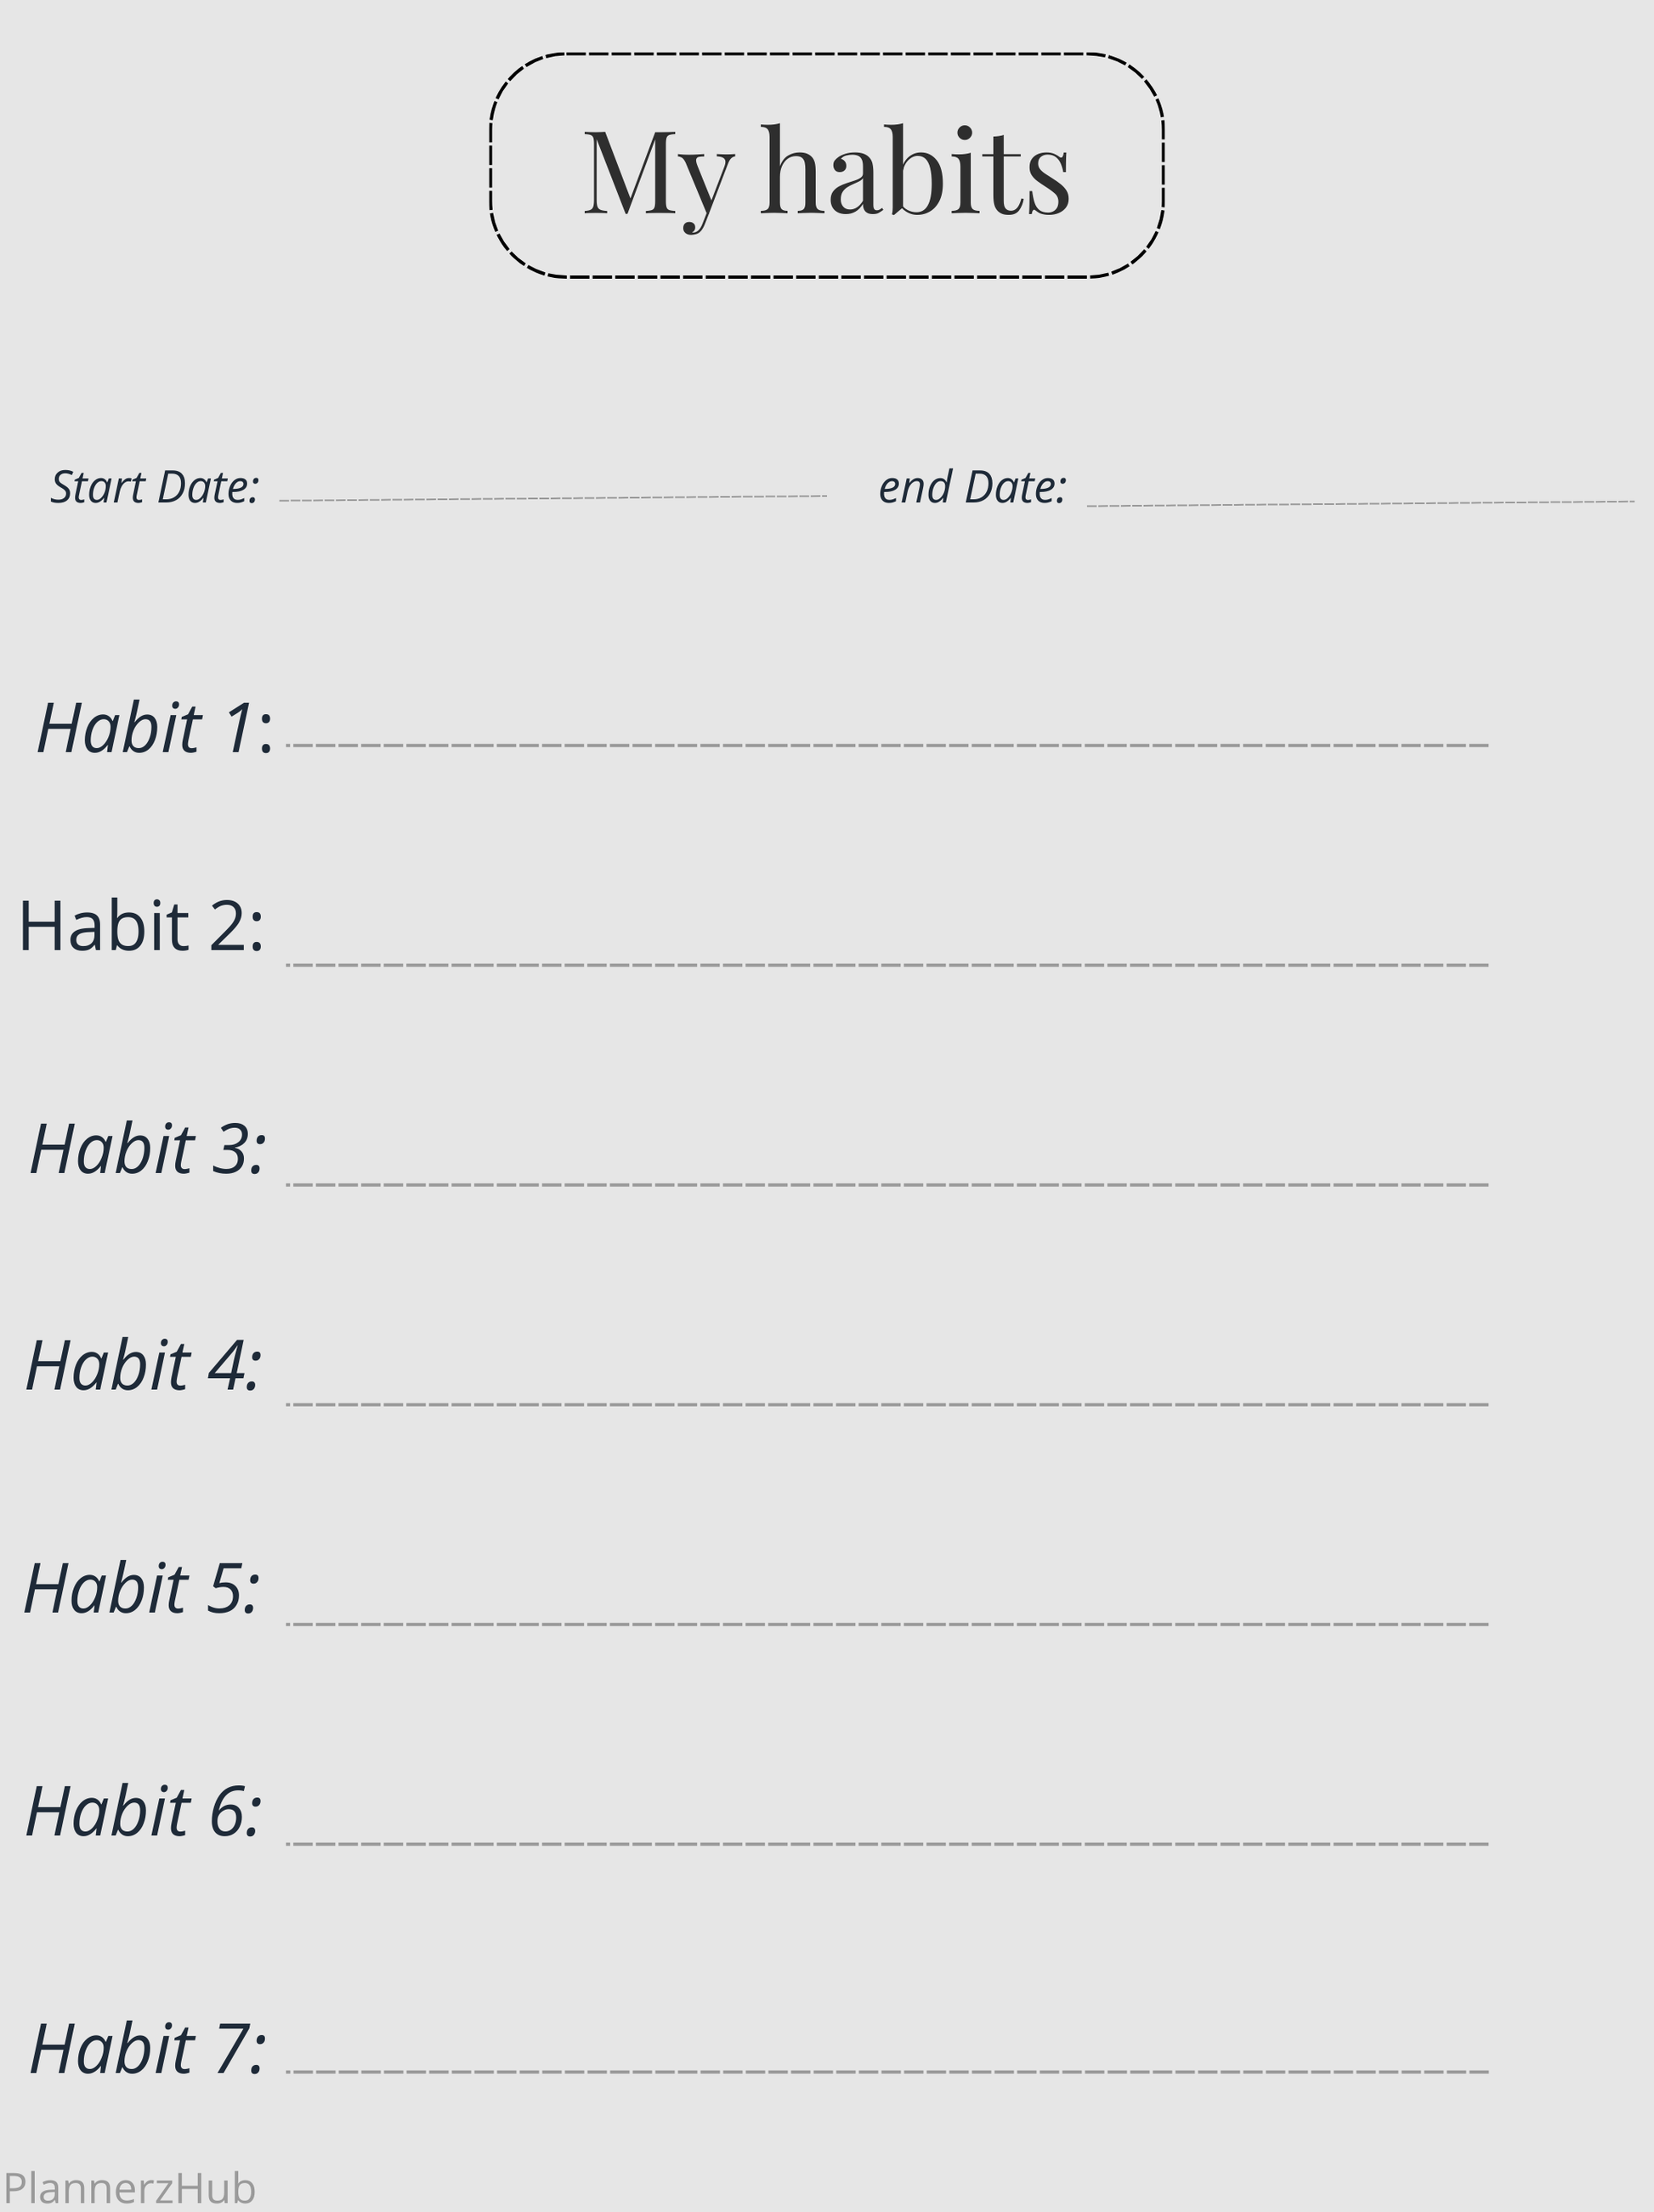Select the Habit 1 writing line
1654x2212 pixels.
point(887,745)
